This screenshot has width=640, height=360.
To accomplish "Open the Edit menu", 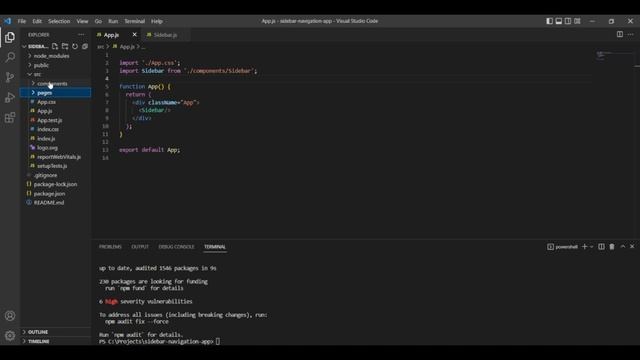I will (37, 21).
